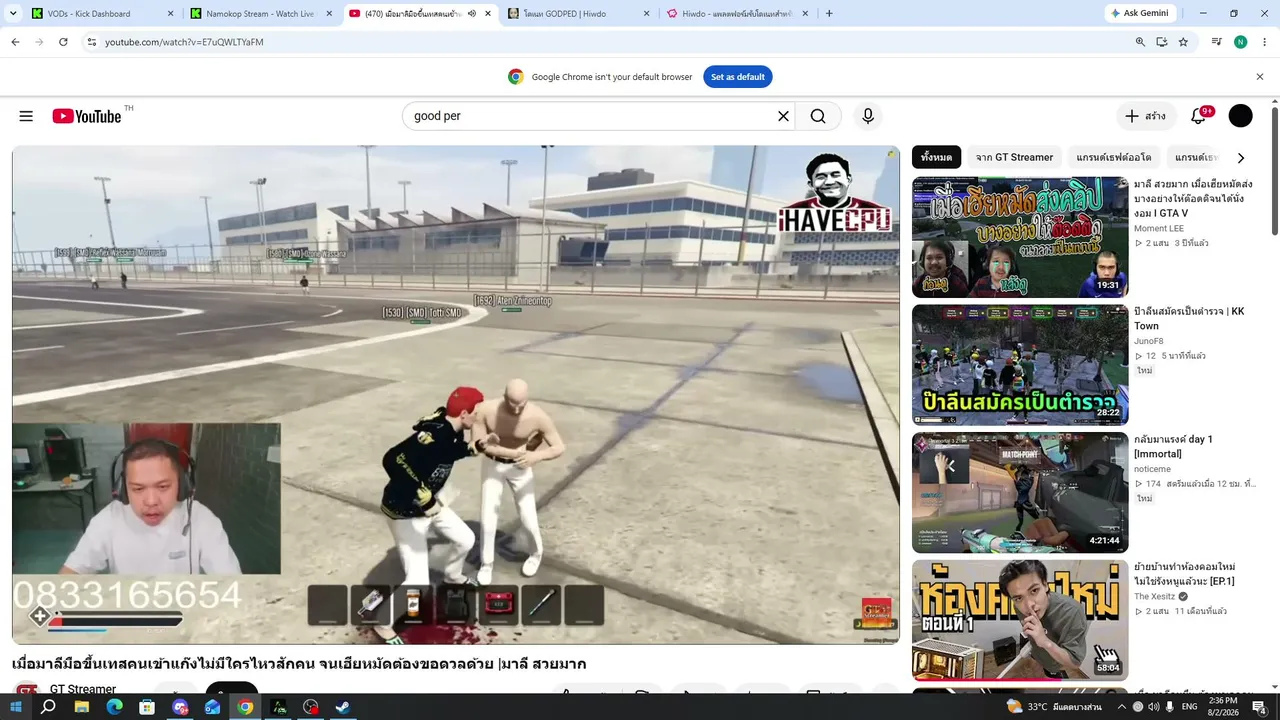This screenshot has height=720, width=1280.
Task: Open the account avatar menu
Action: point(1240,116)
